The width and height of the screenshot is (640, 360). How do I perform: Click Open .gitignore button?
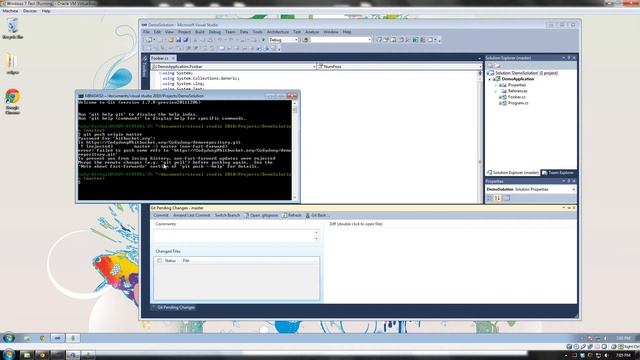coord(261,215)
